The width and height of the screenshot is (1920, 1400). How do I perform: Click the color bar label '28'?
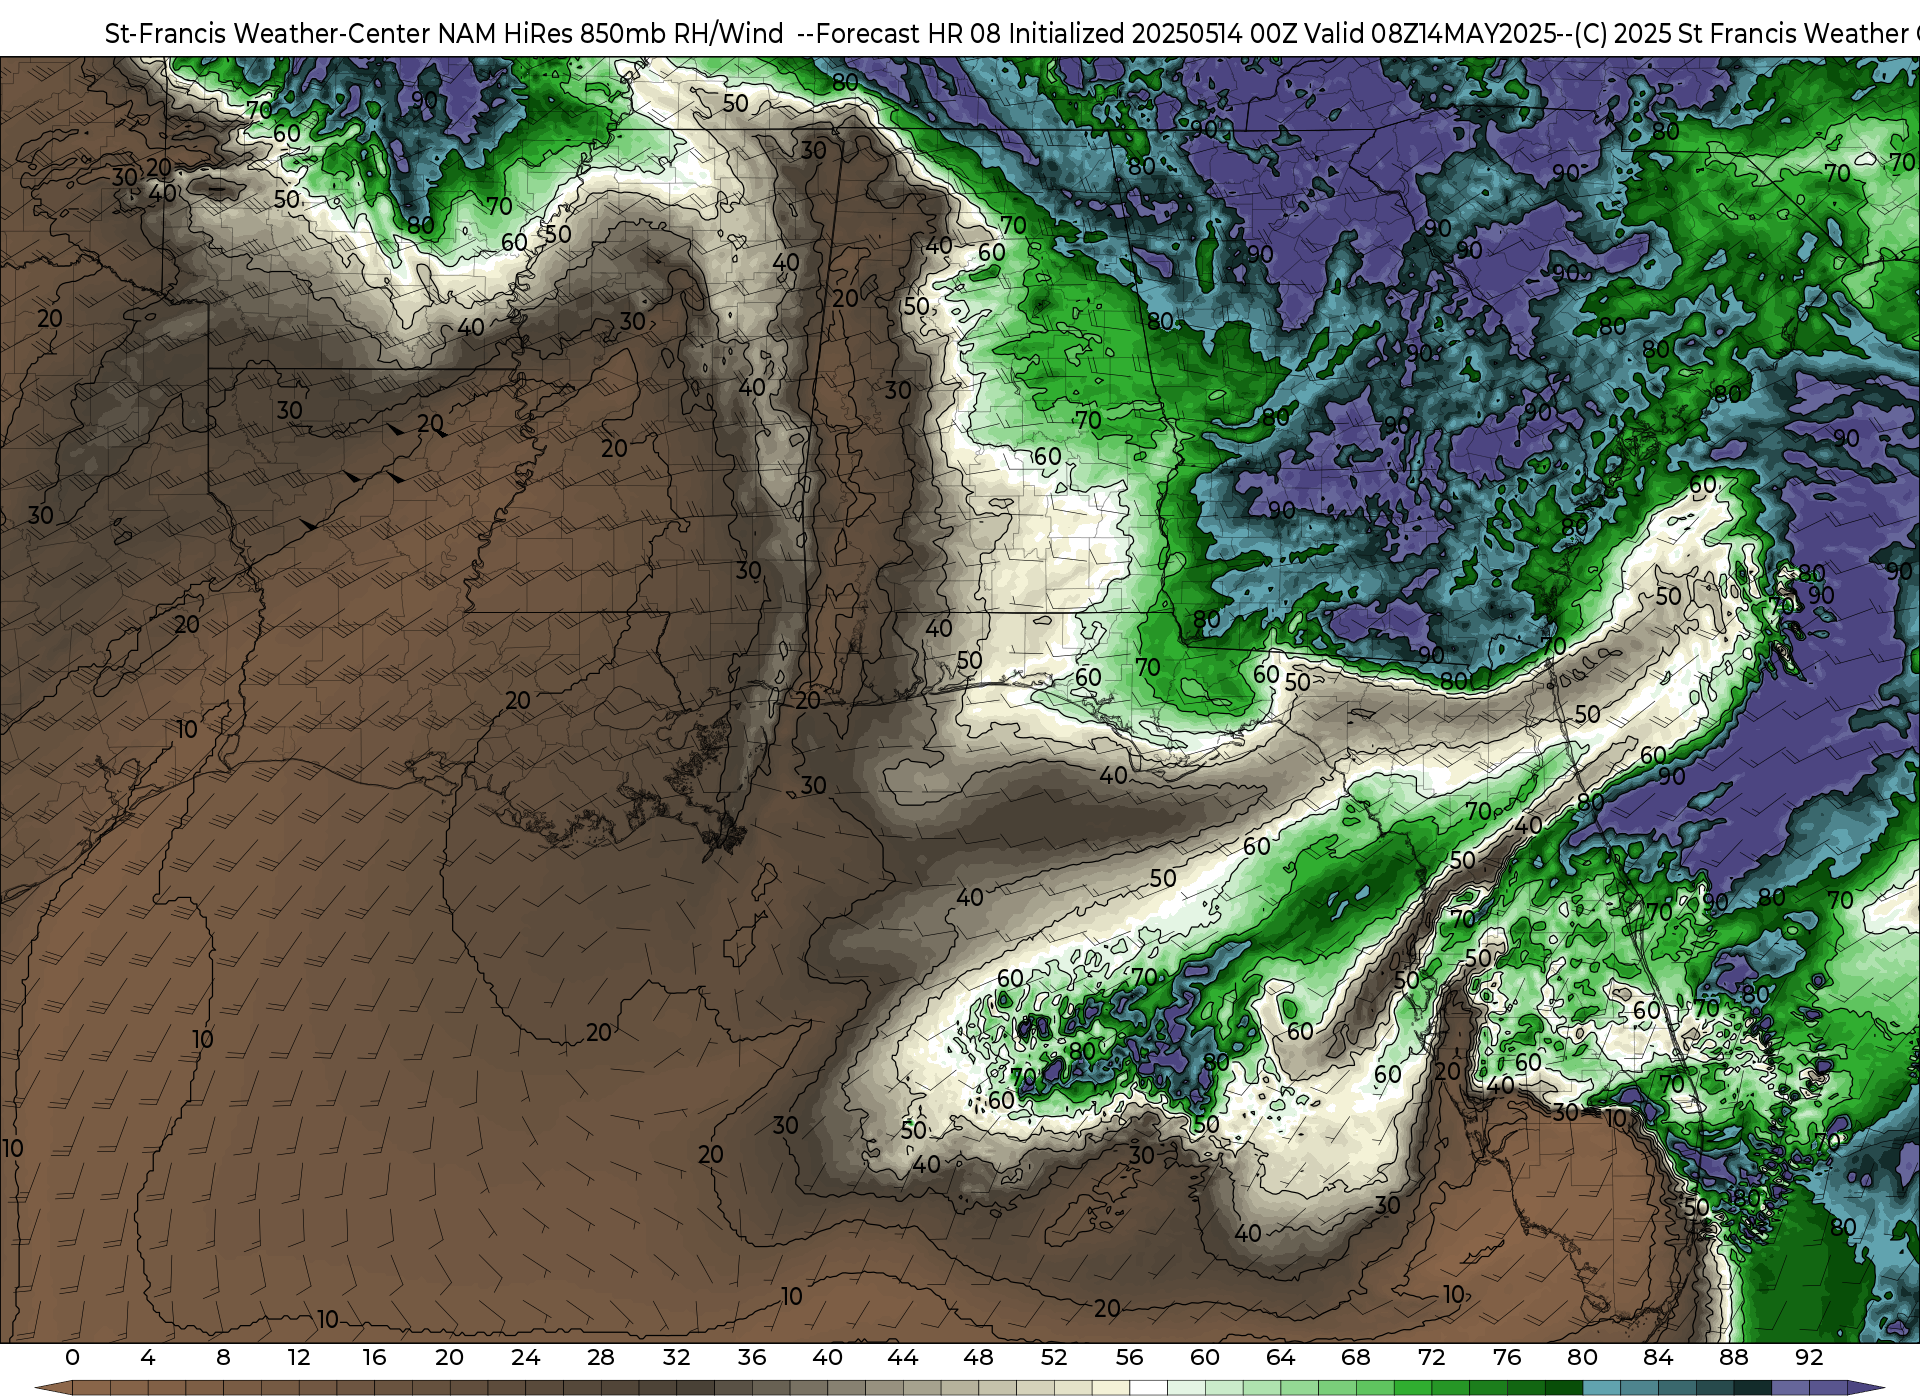[601, 1358]
